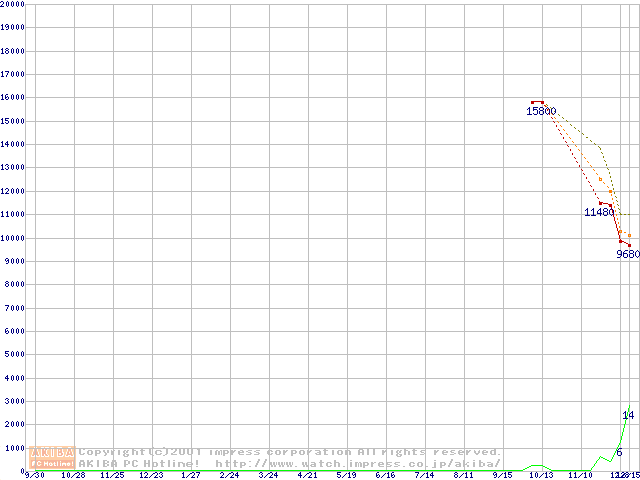Click the red data point above 15800
Image resolution: width=640 pixels, height=480 pixels.
537,102
